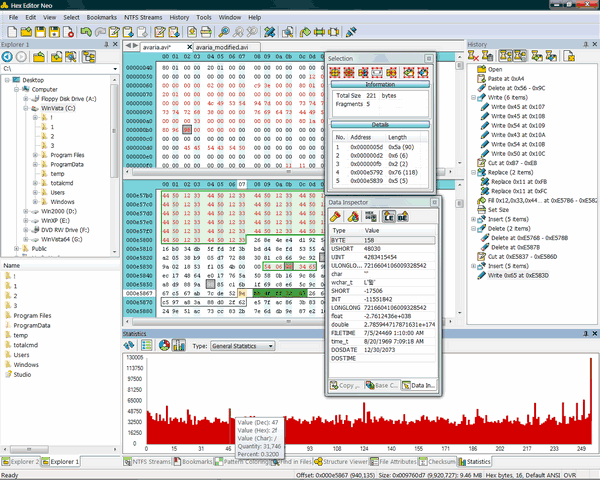
Task: Click the Copy button in Data Inspector
Action: click(345, 385)
